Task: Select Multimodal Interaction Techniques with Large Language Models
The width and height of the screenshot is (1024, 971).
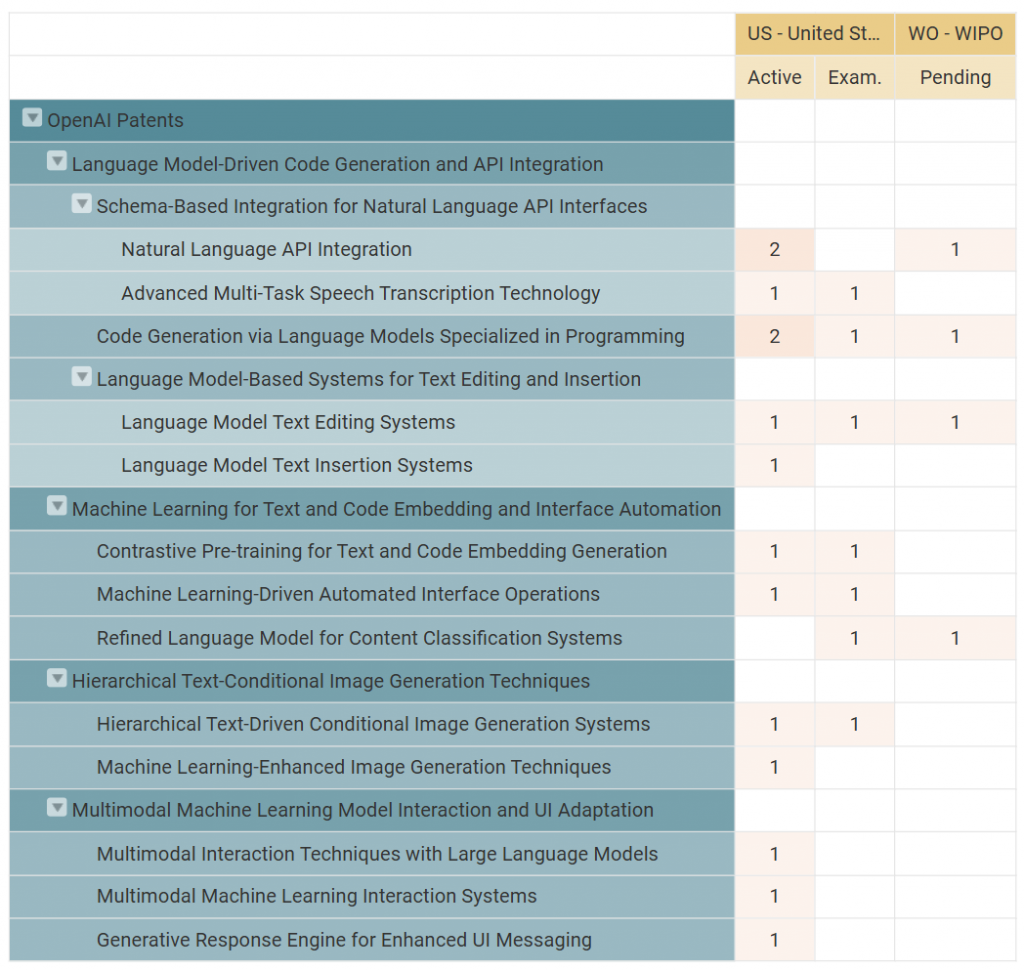Action: [372, 853]
